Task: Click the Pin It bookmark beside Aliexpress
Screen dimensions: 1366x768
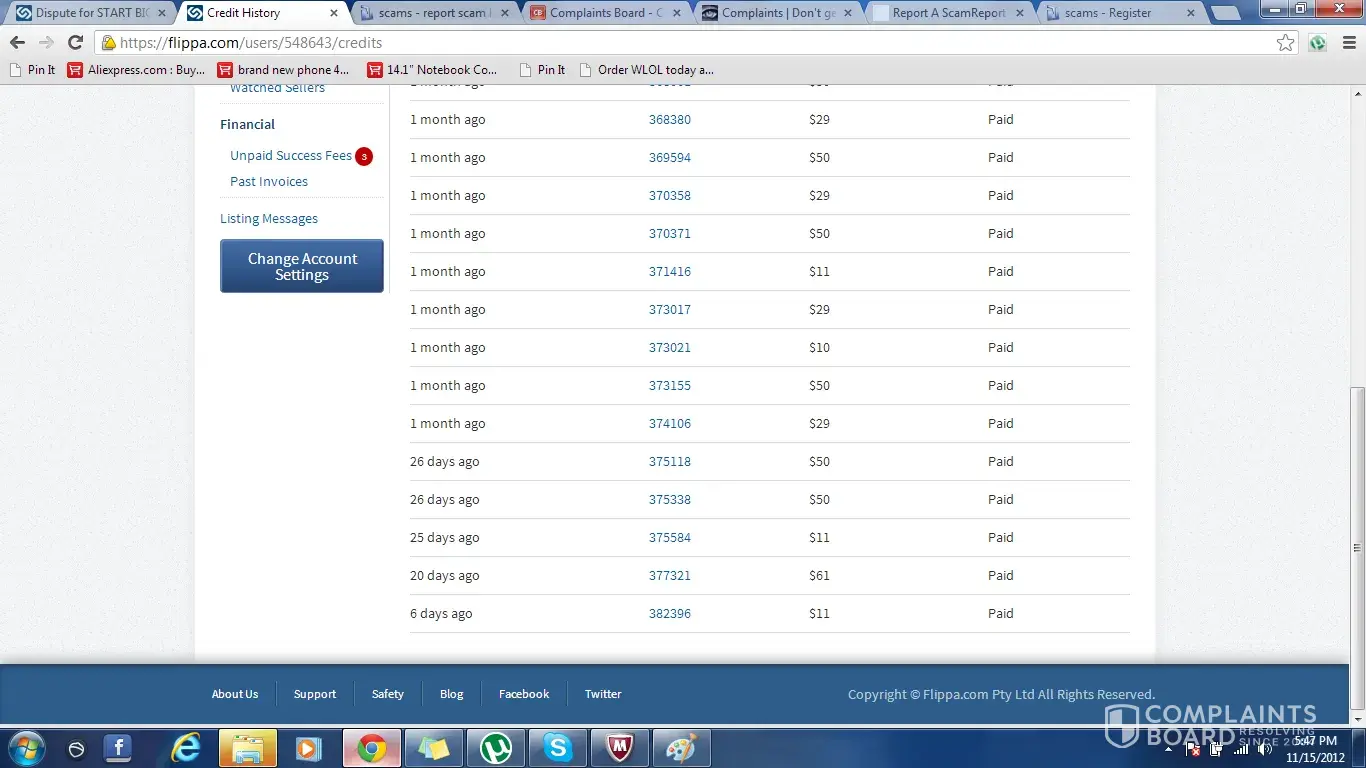Action: (31, 70)
